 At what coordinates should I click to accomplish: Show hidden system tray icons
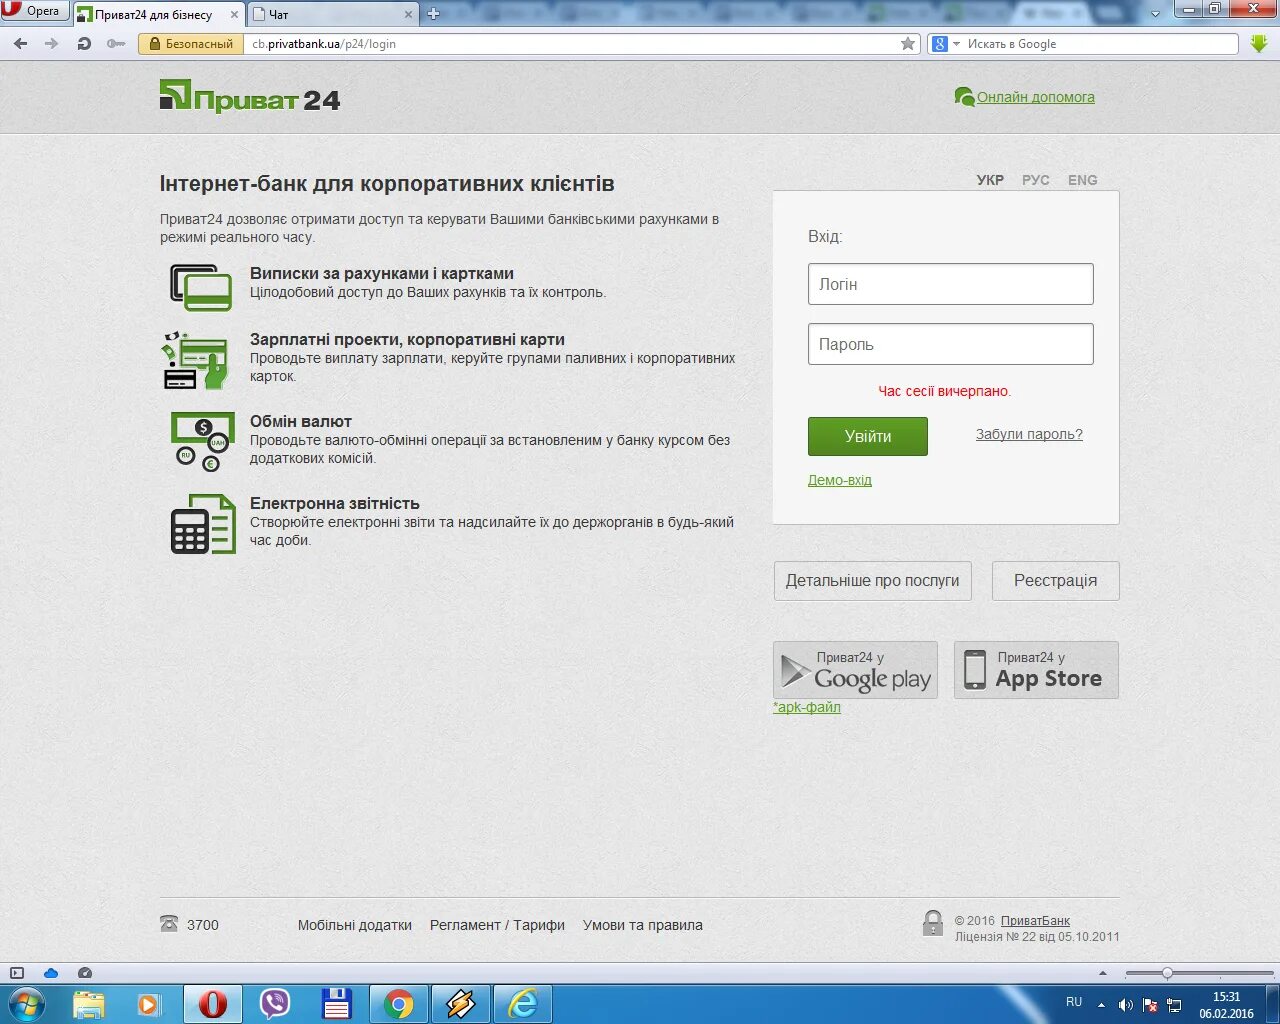coord(1101,1005)
